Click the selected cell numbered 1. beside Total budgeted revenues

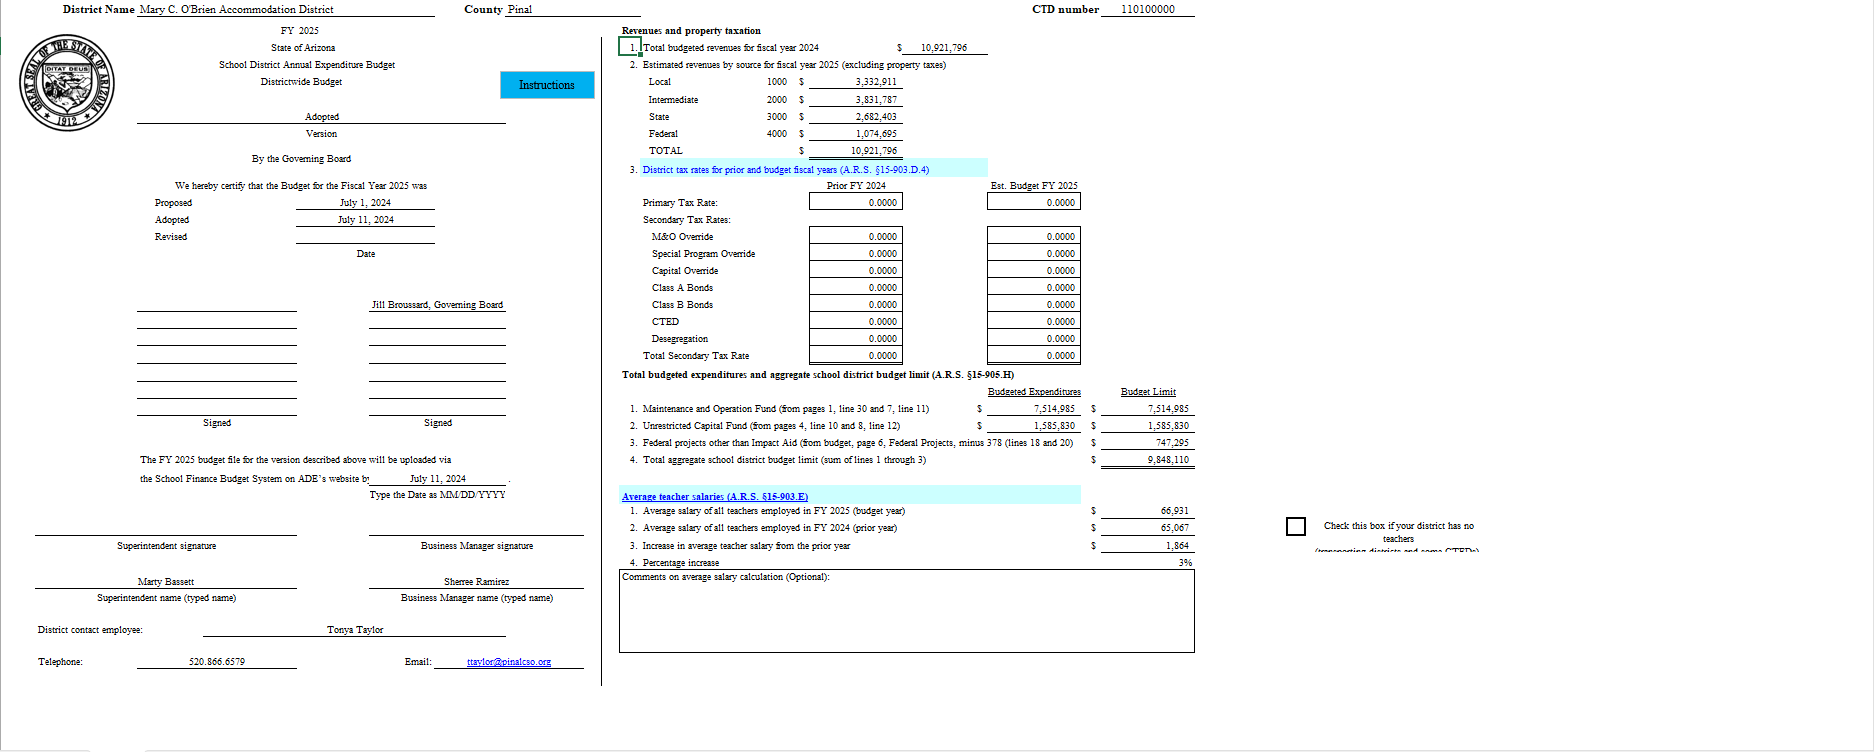pos(630,47)
